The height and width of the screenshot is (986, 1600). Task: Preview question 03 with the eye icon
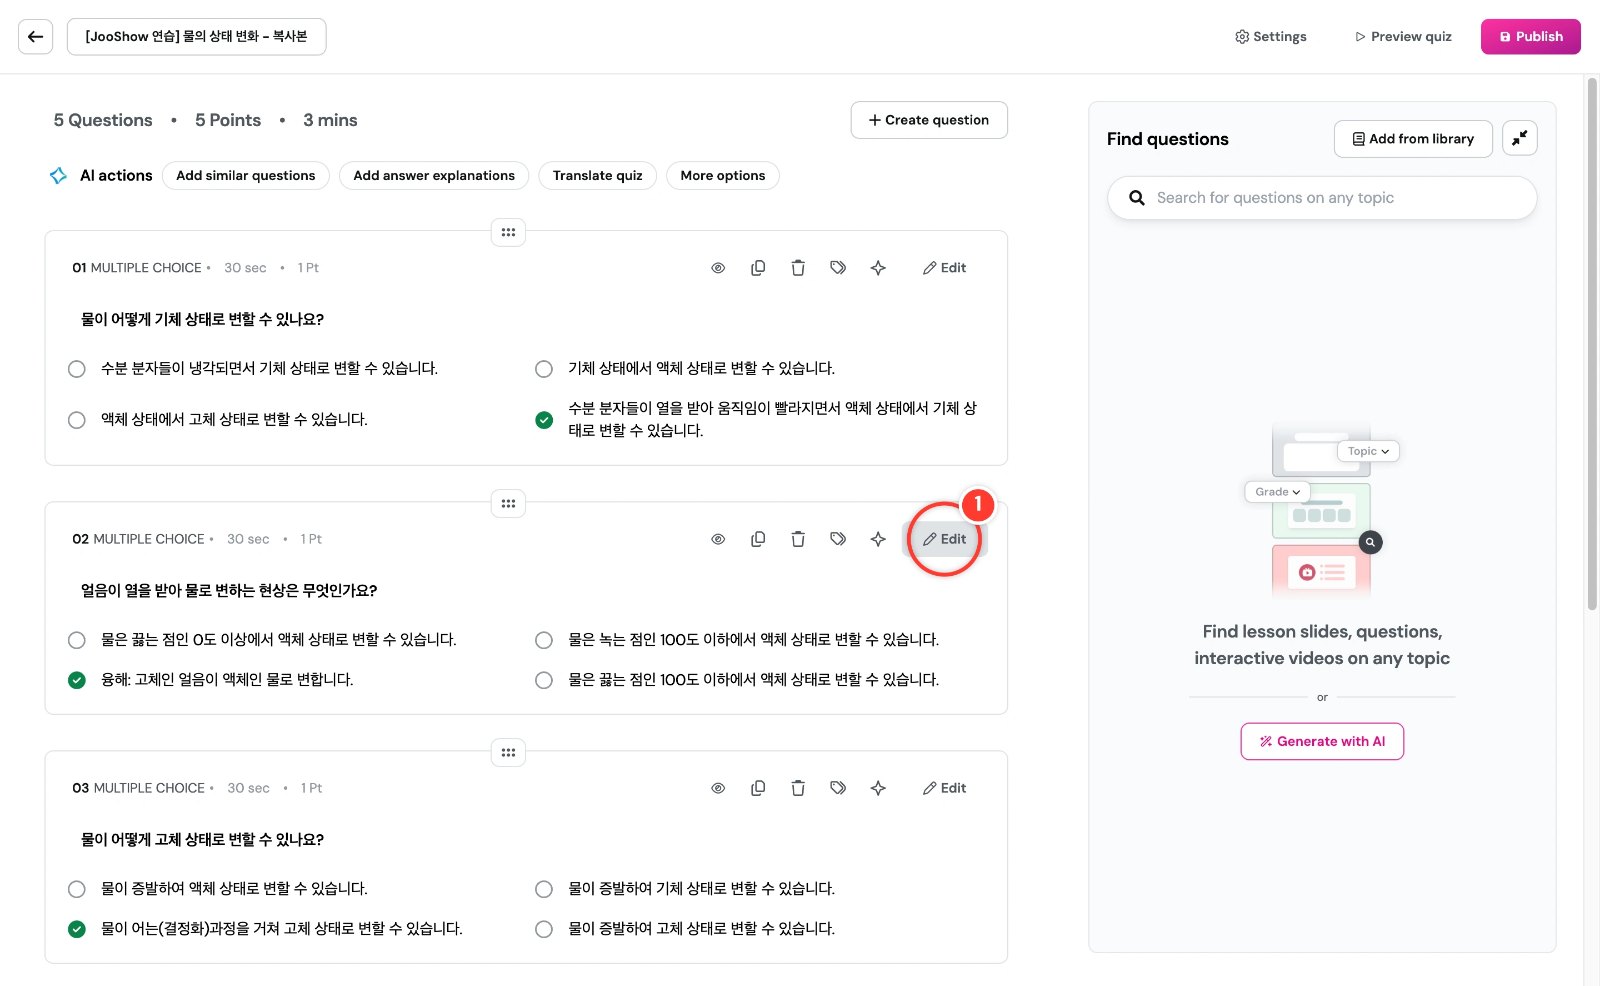718,788
